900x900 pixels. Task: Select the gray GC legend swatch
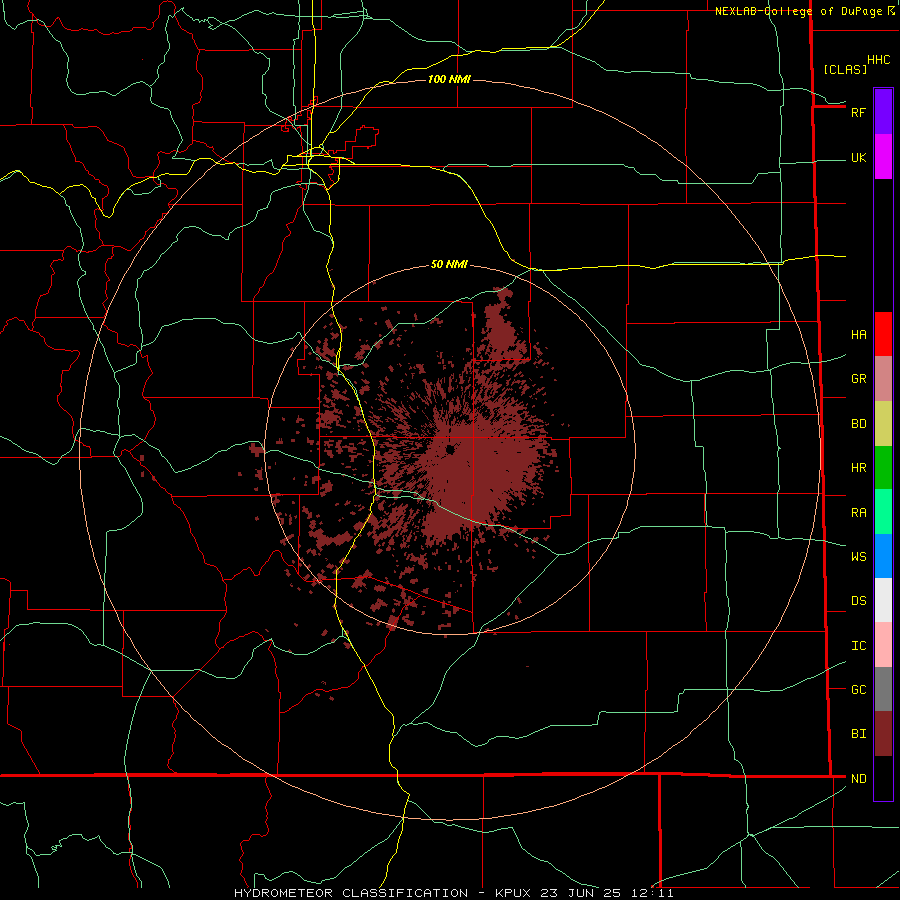click(883, 689)
